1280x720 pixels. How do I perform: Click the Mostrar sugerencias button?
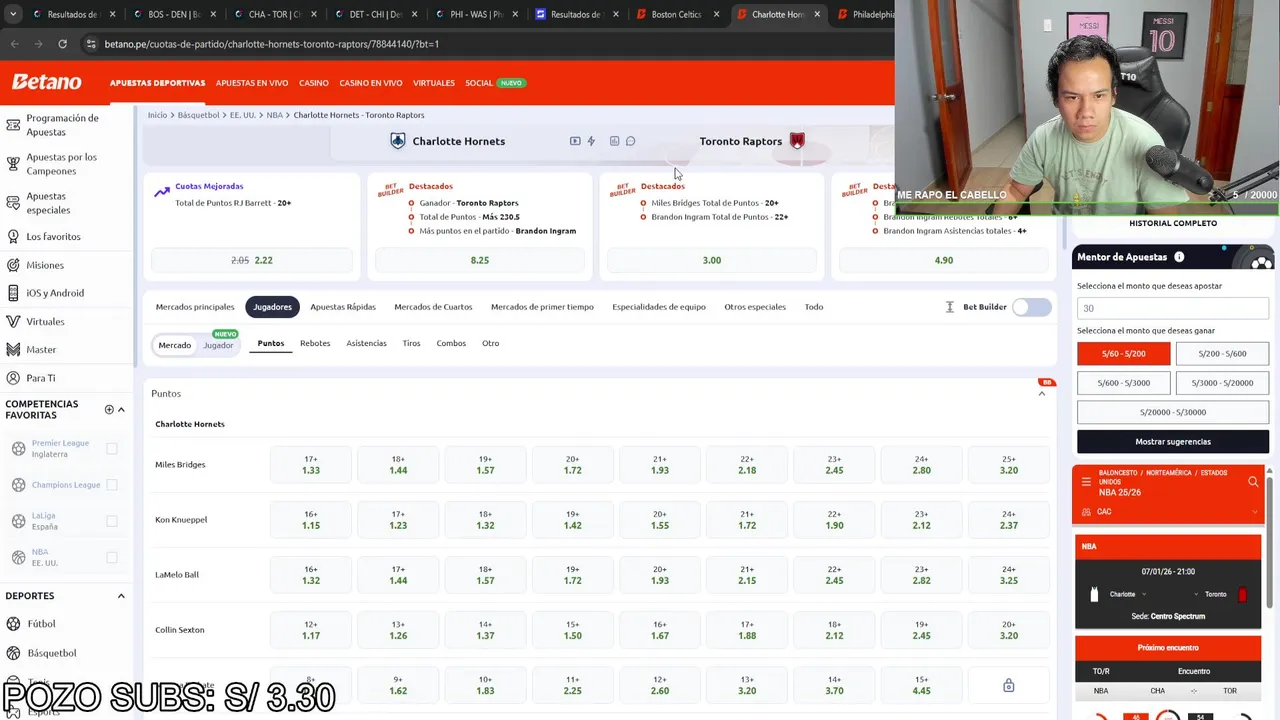click(1173, 442)
